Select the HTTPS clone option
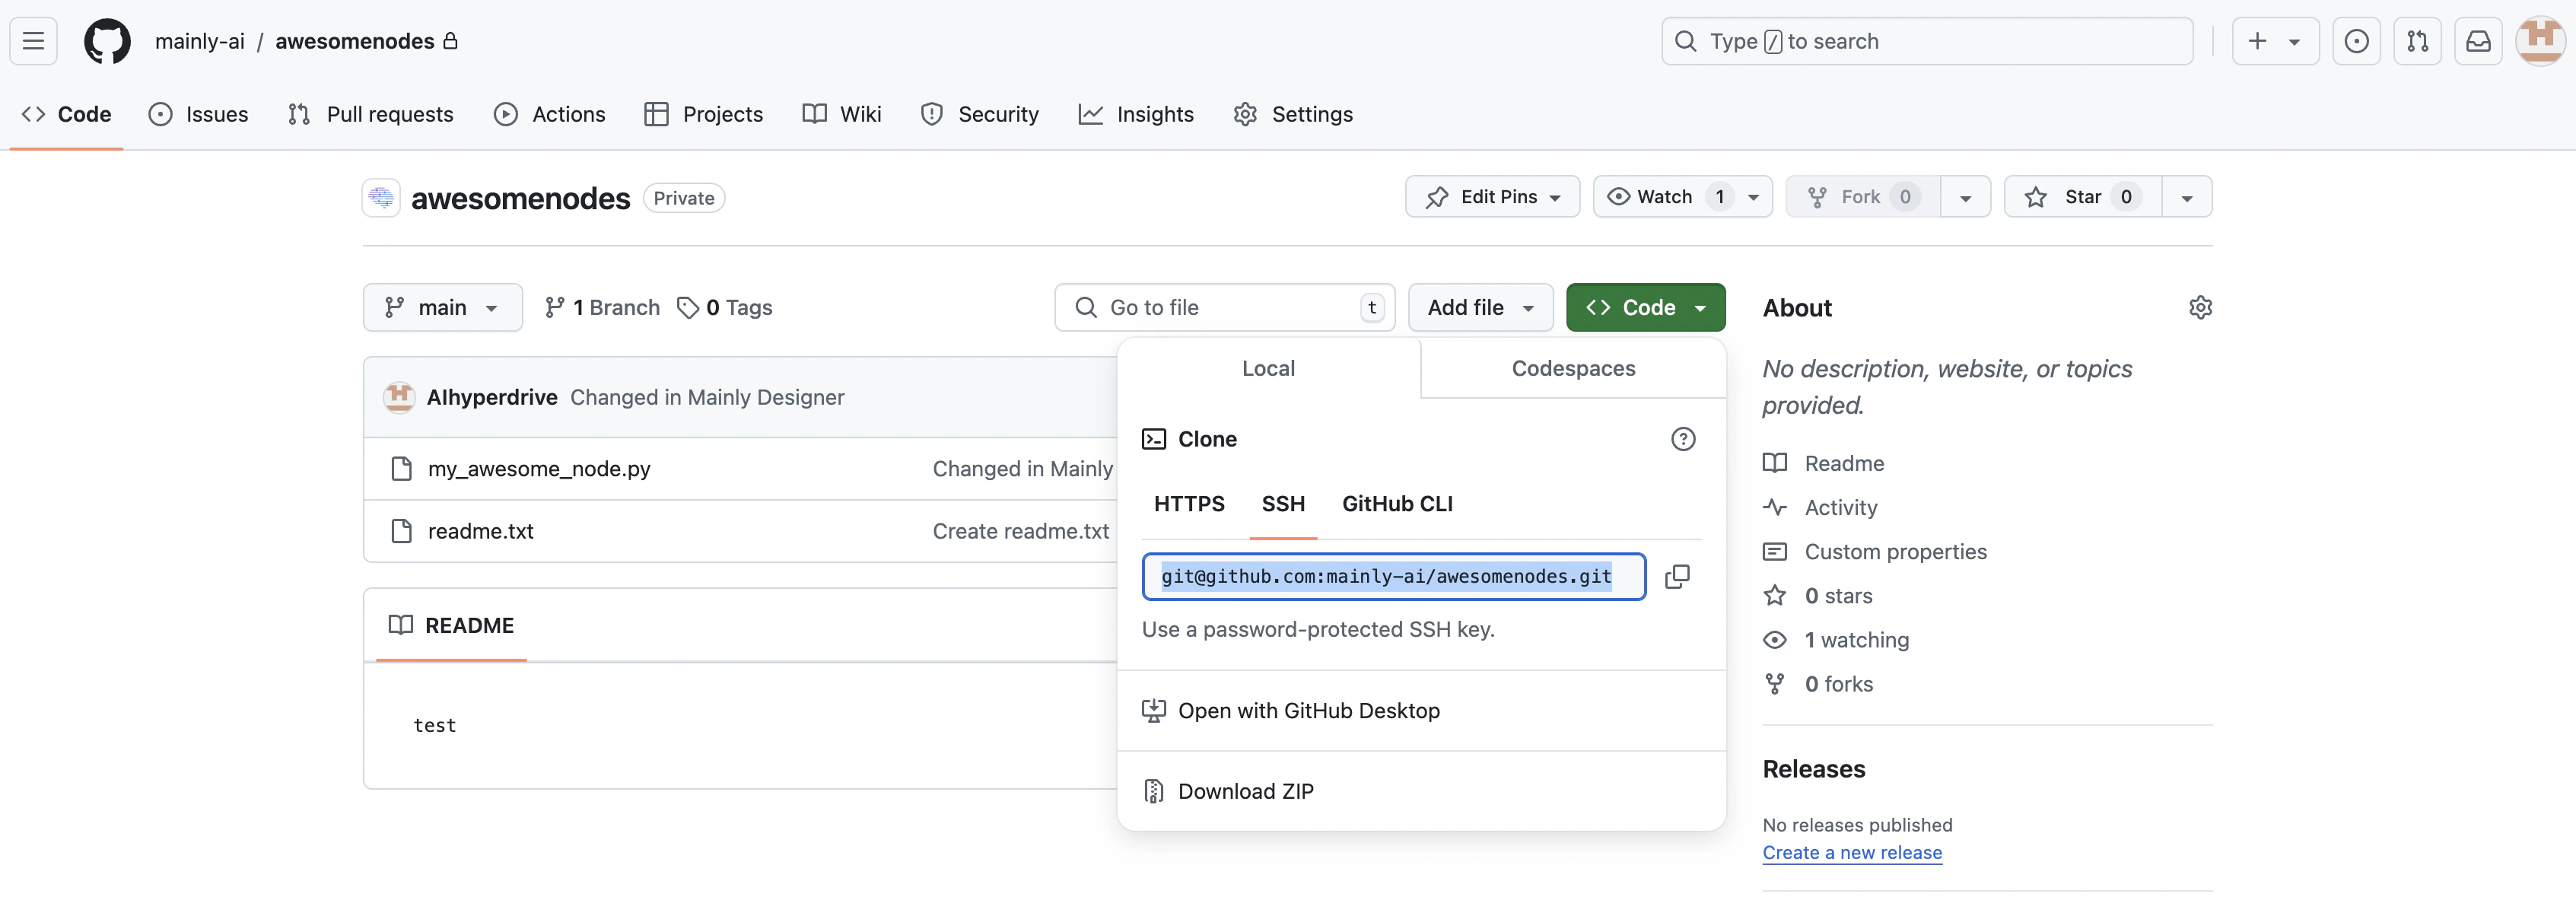This screenshot has height=916, width=2576. [1189, 504]
